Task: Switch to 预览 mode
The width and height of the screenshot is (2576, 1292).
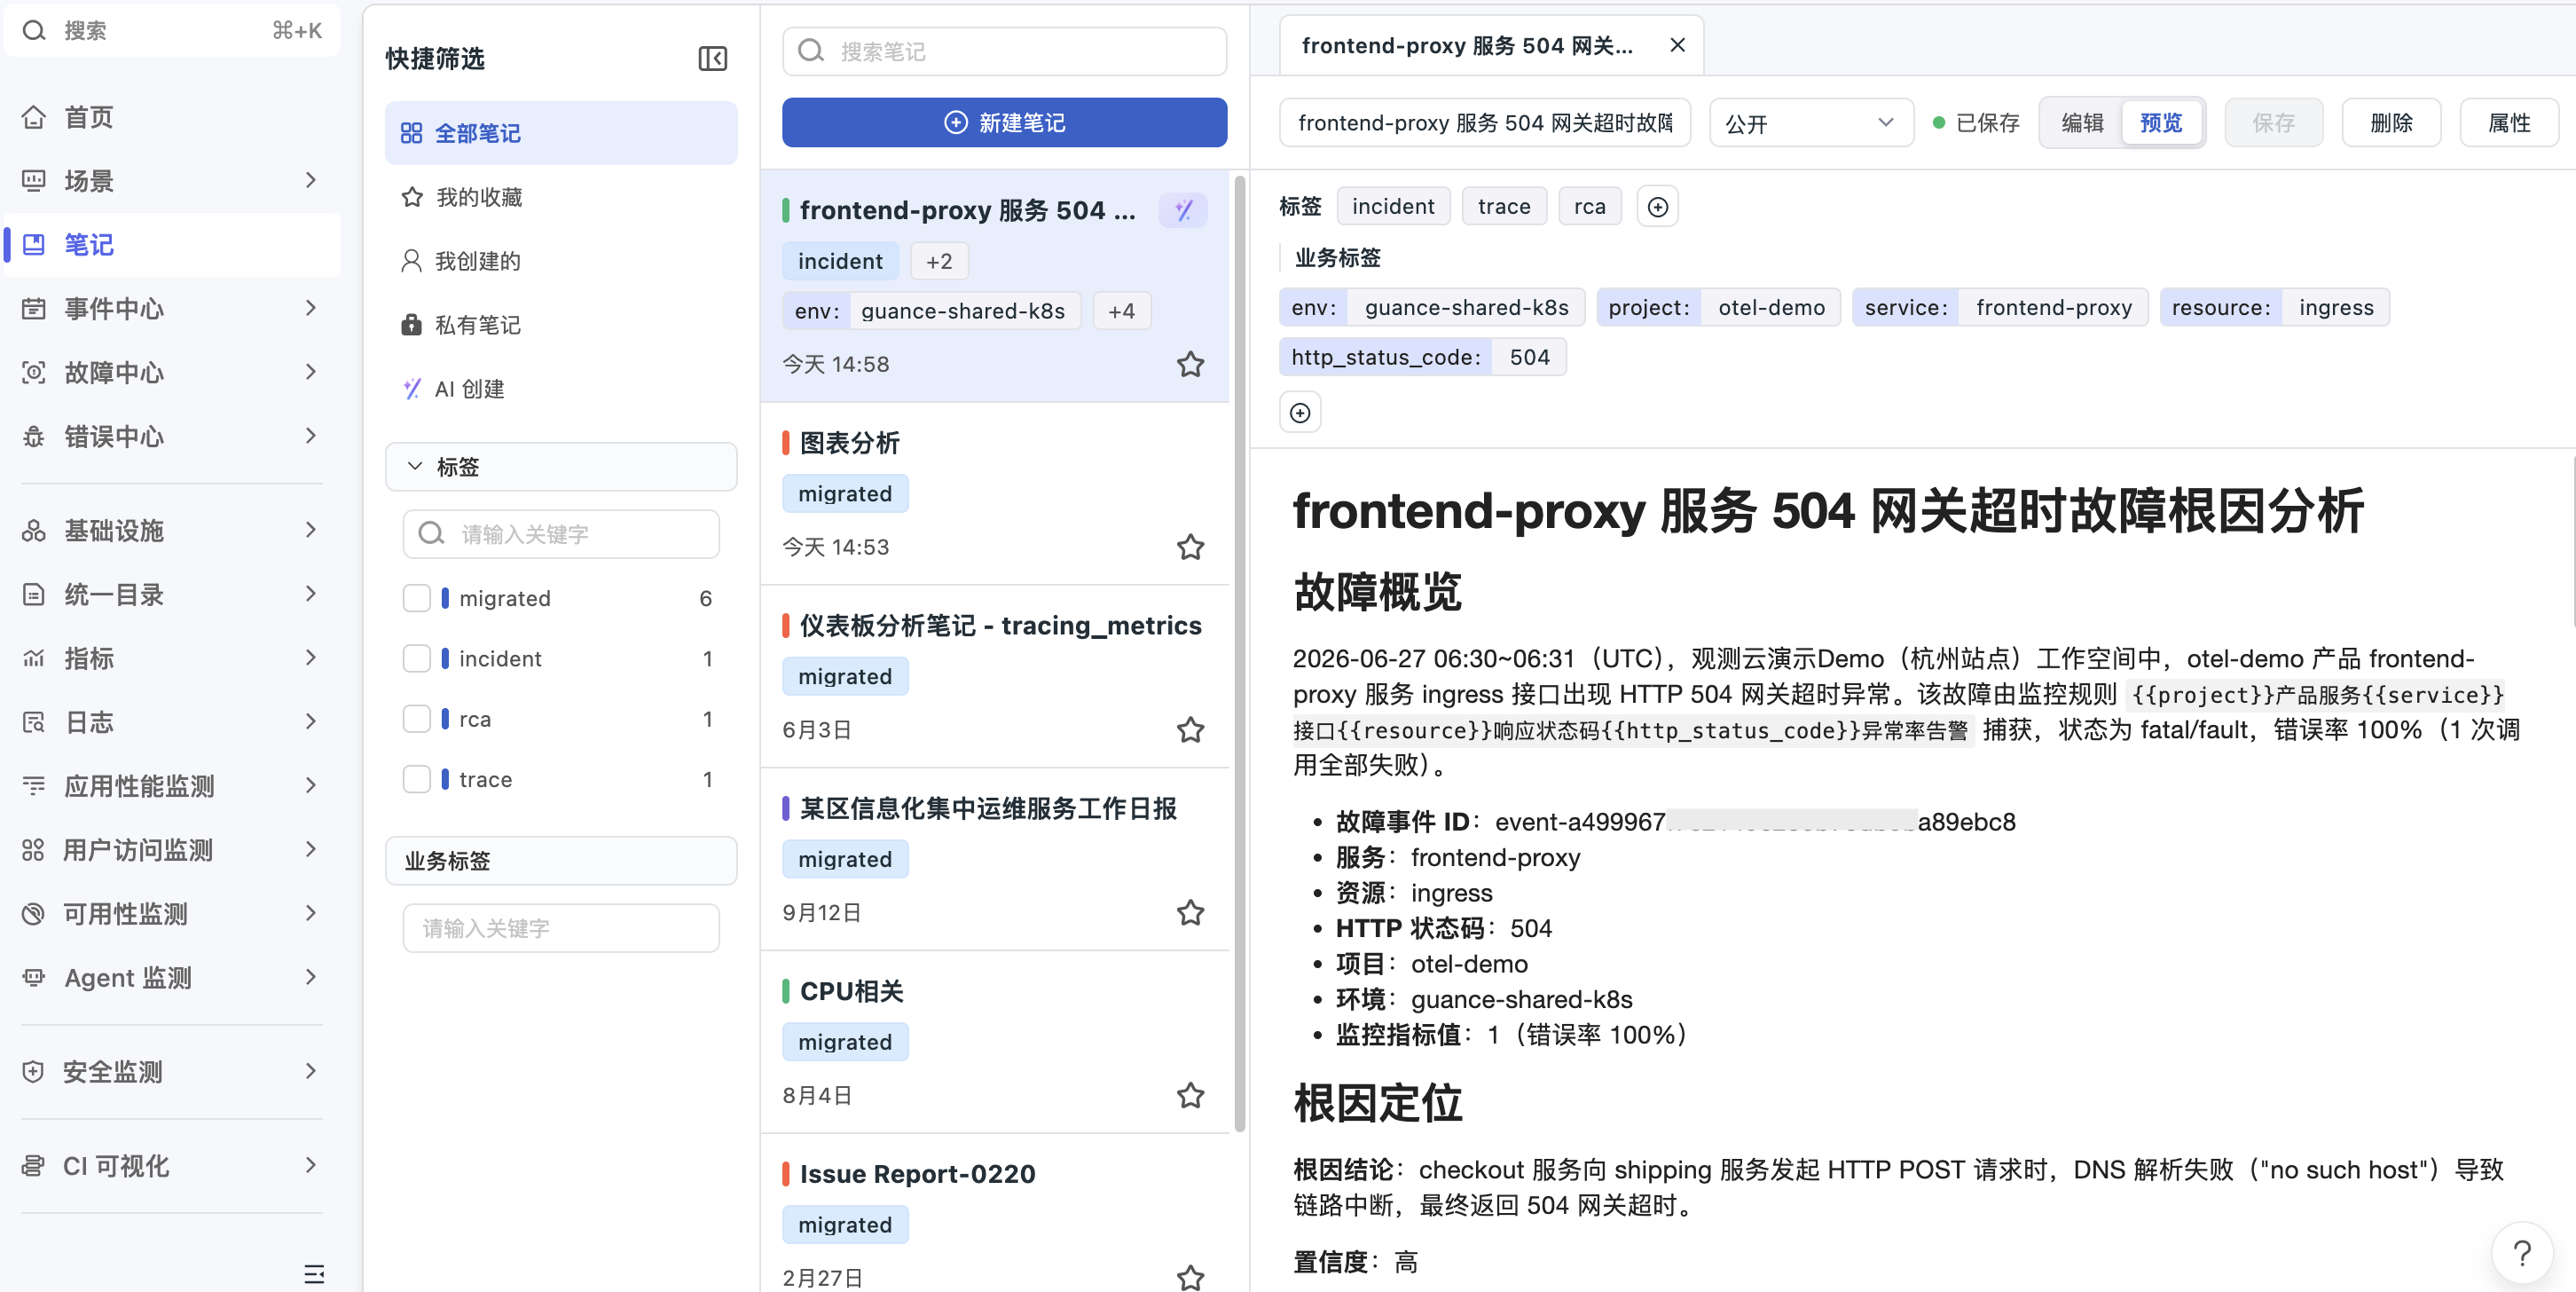Action: [2161, 123]
